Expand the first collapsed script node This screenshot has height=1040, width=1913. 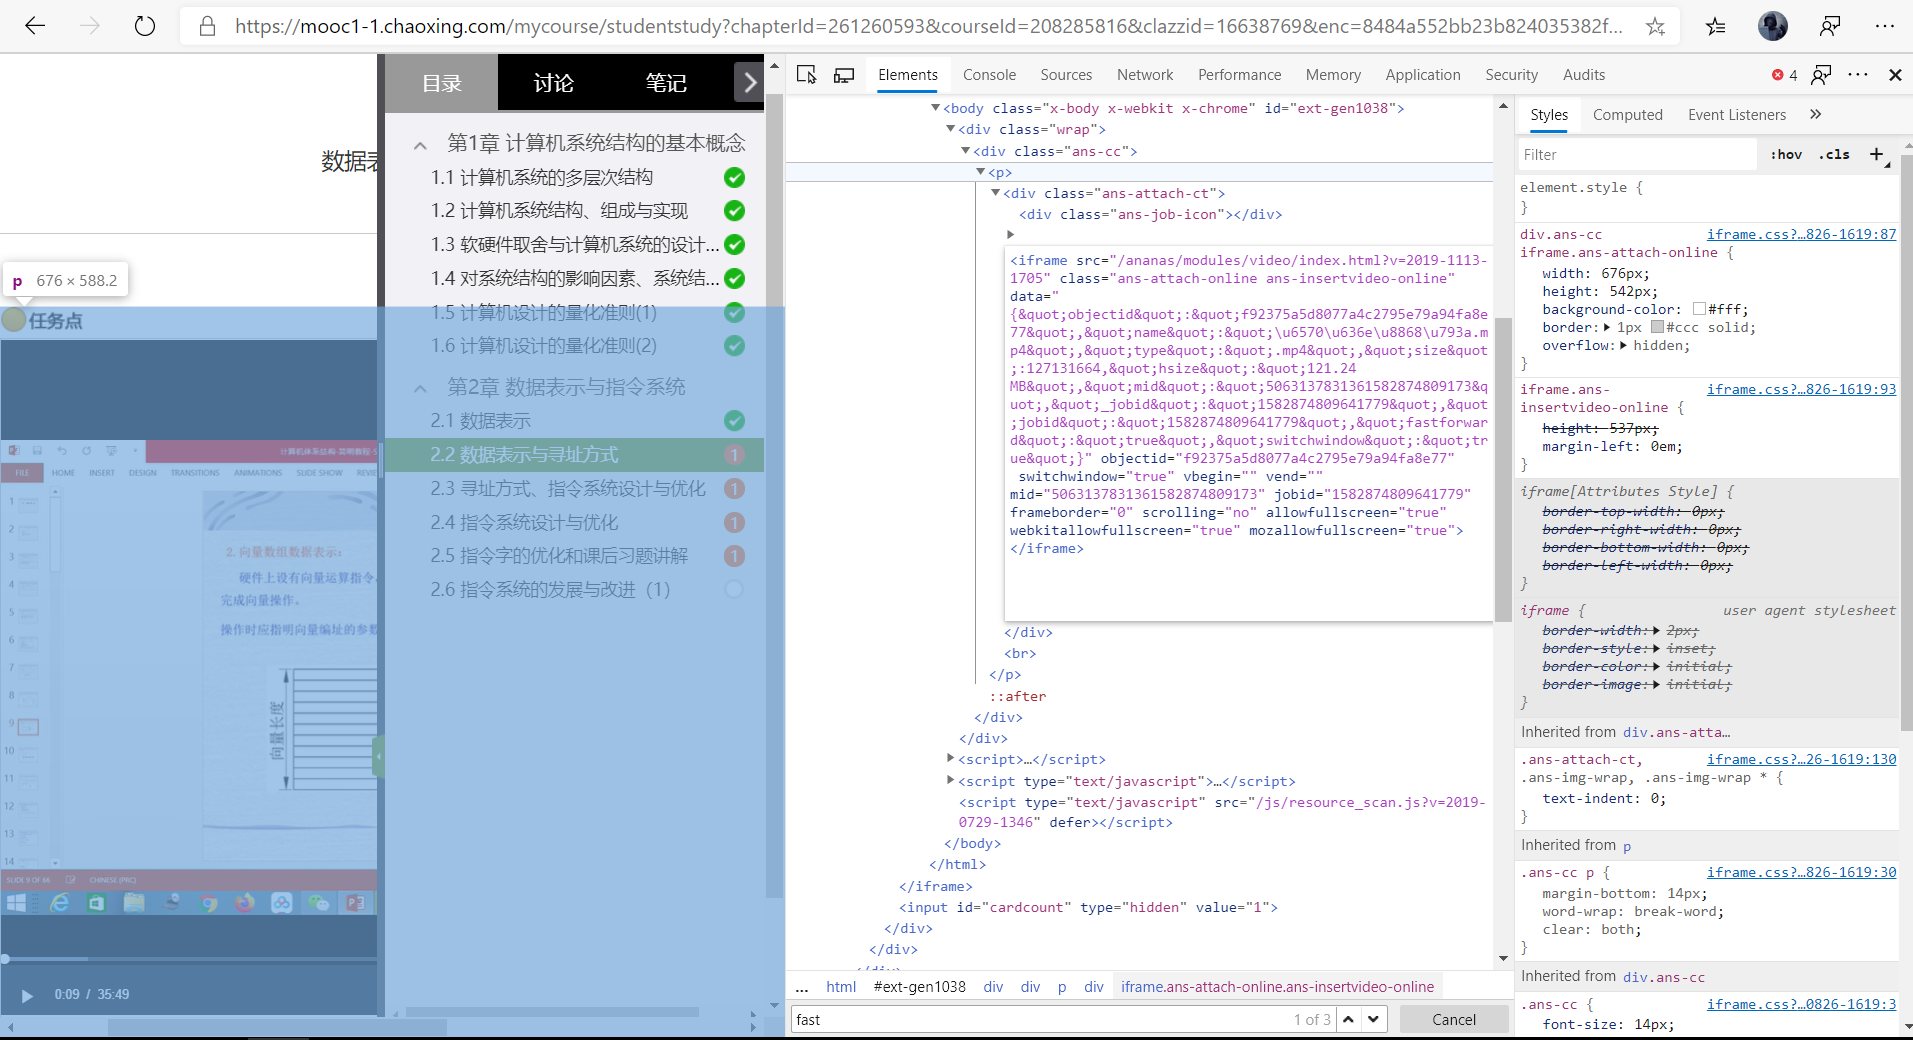[x=950, y=759]
